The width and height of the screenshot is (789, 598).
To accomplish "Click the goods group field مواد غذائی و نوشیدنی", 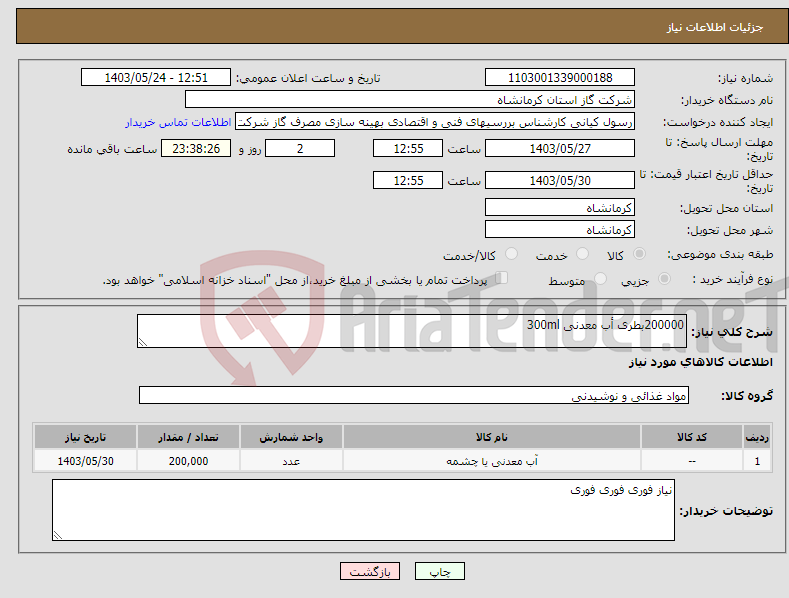I will [x=414, y=396].
